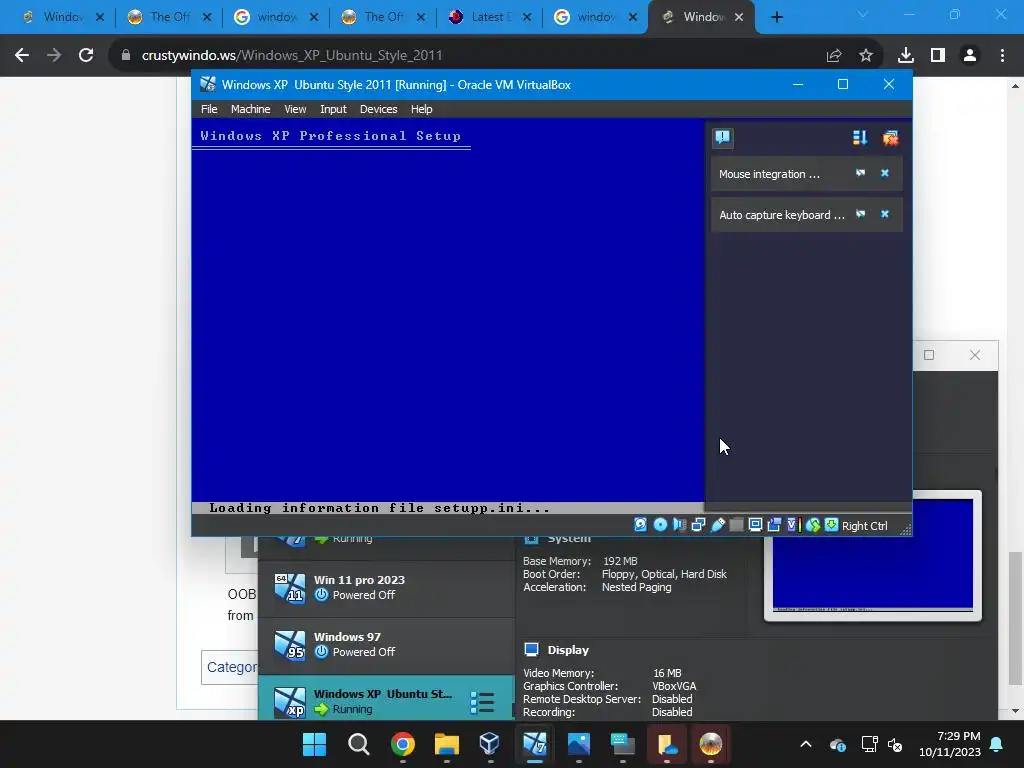Click the VirtualBox cube icon in taskbar
The height and width of the screenshot is (768, 1024).
[489, 744]
